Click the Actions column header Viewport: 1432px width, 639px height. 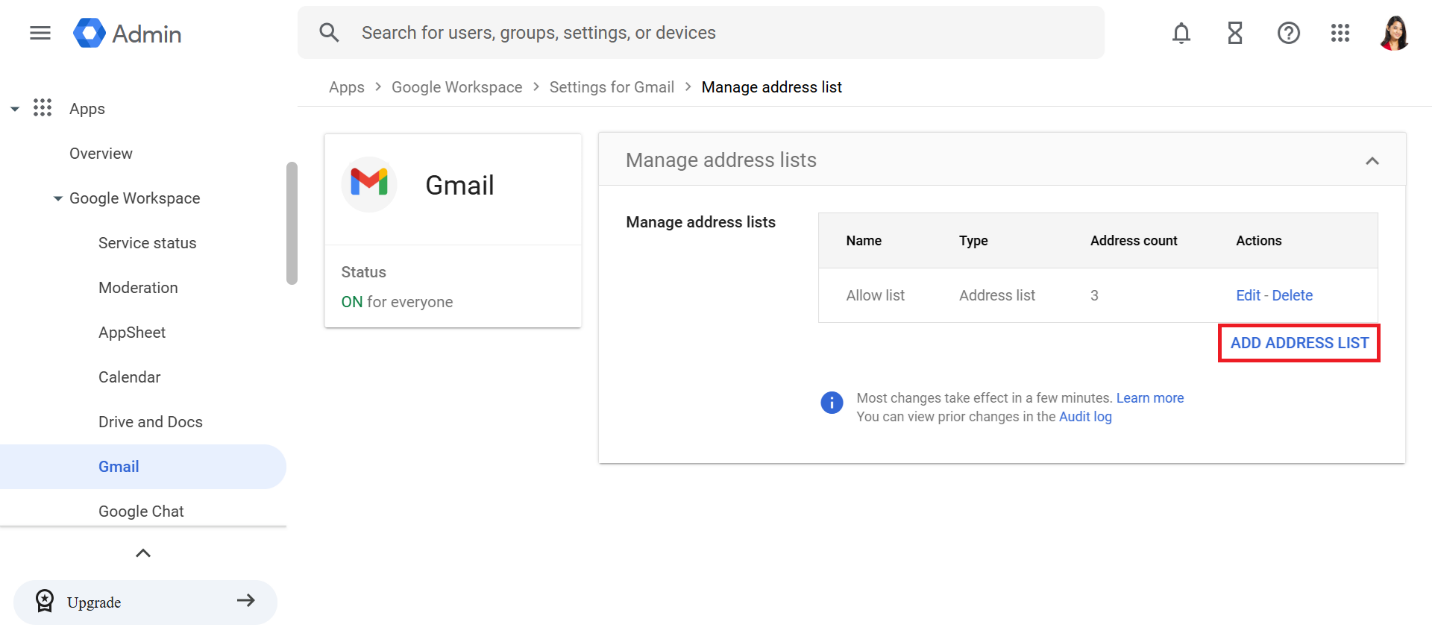tap(1259, 241)
